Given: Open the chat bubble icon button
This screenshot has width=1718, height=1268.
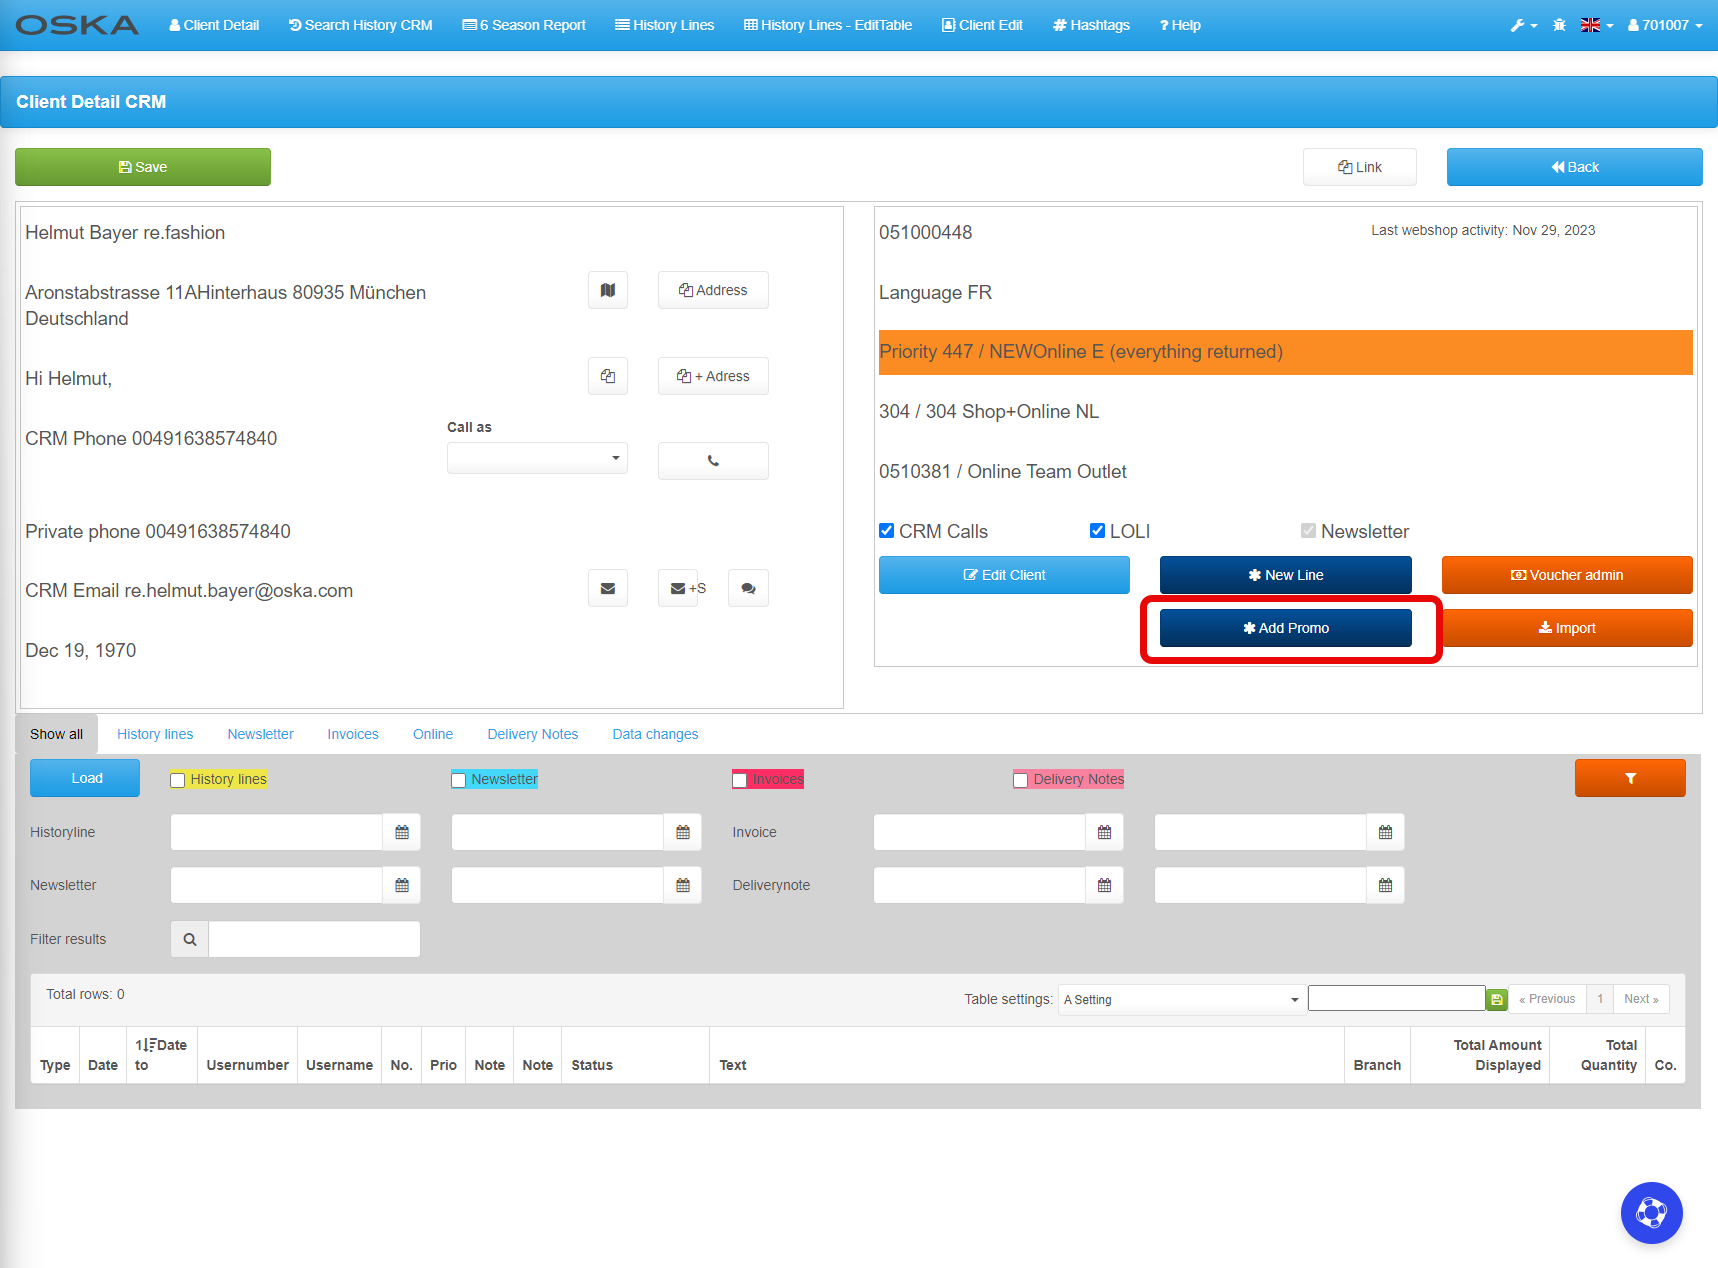Looking at the screenshot, I should coord(748,588).
